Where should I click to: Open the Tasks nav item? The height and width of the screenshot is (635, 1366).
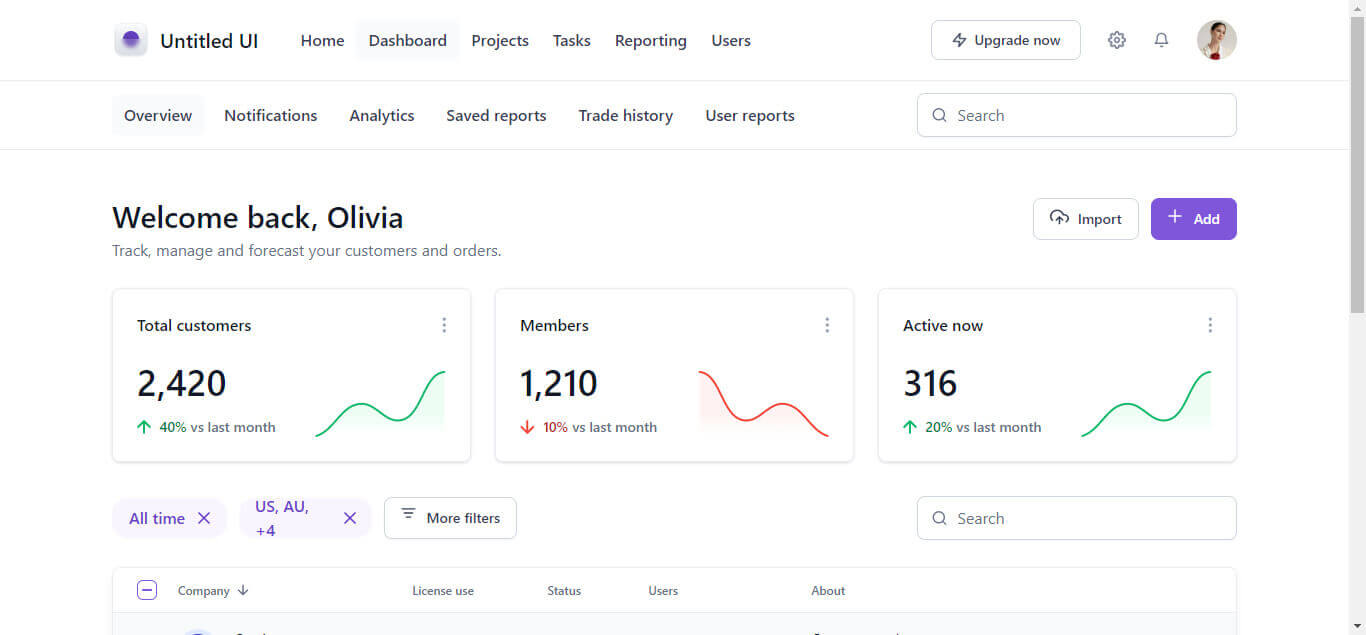click(572, 40)
